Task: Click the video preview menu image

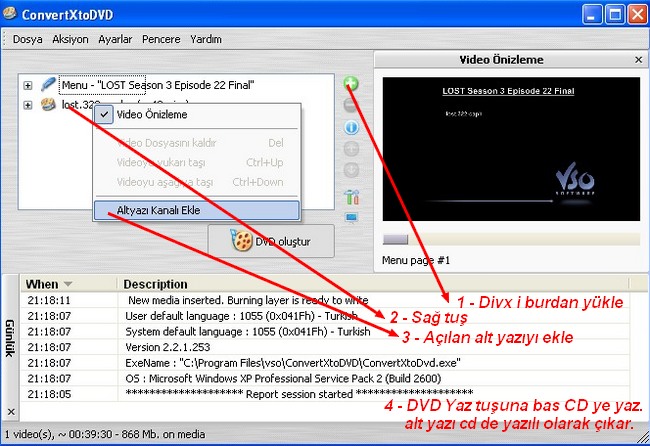Action: point(511,149)
